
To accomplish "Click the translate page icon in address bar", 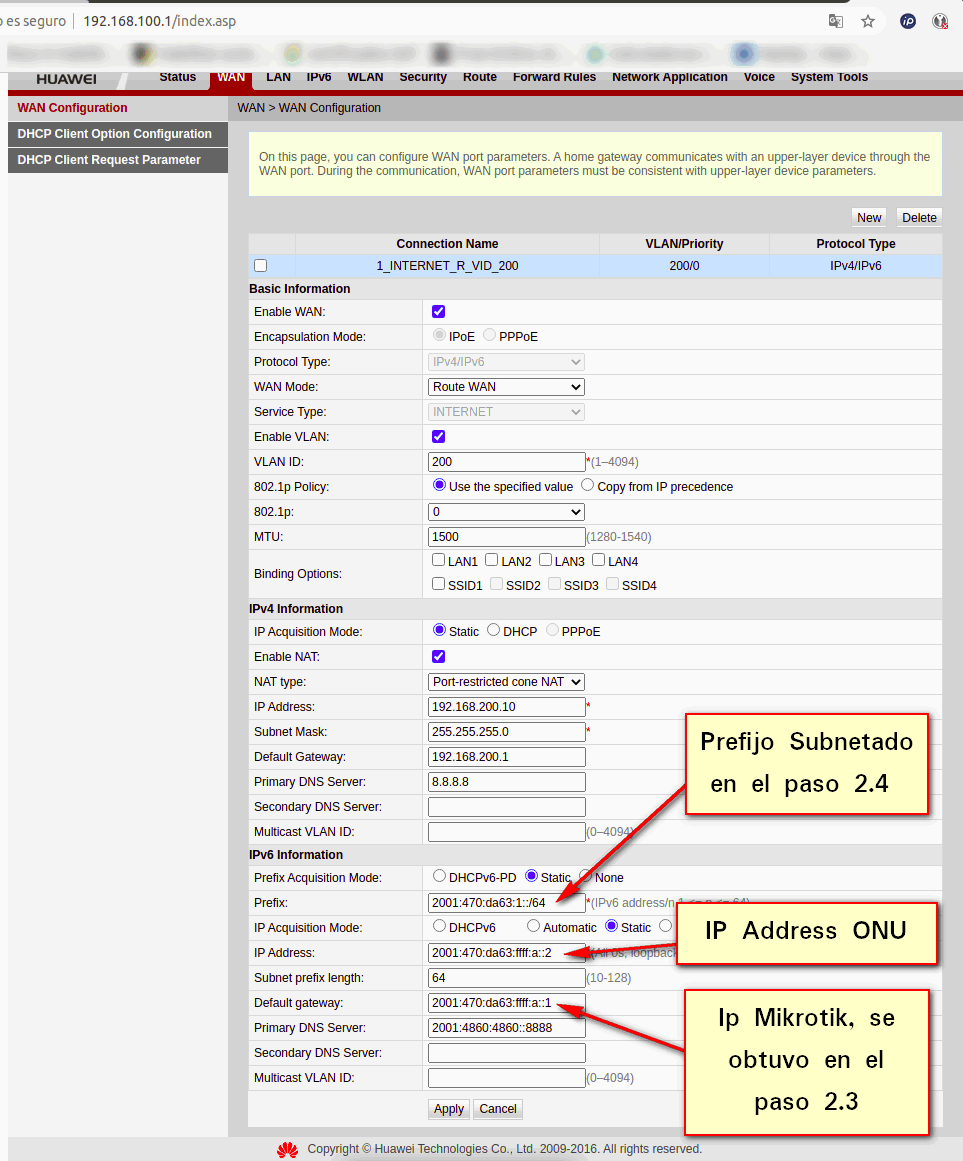I will pos(835,21).
